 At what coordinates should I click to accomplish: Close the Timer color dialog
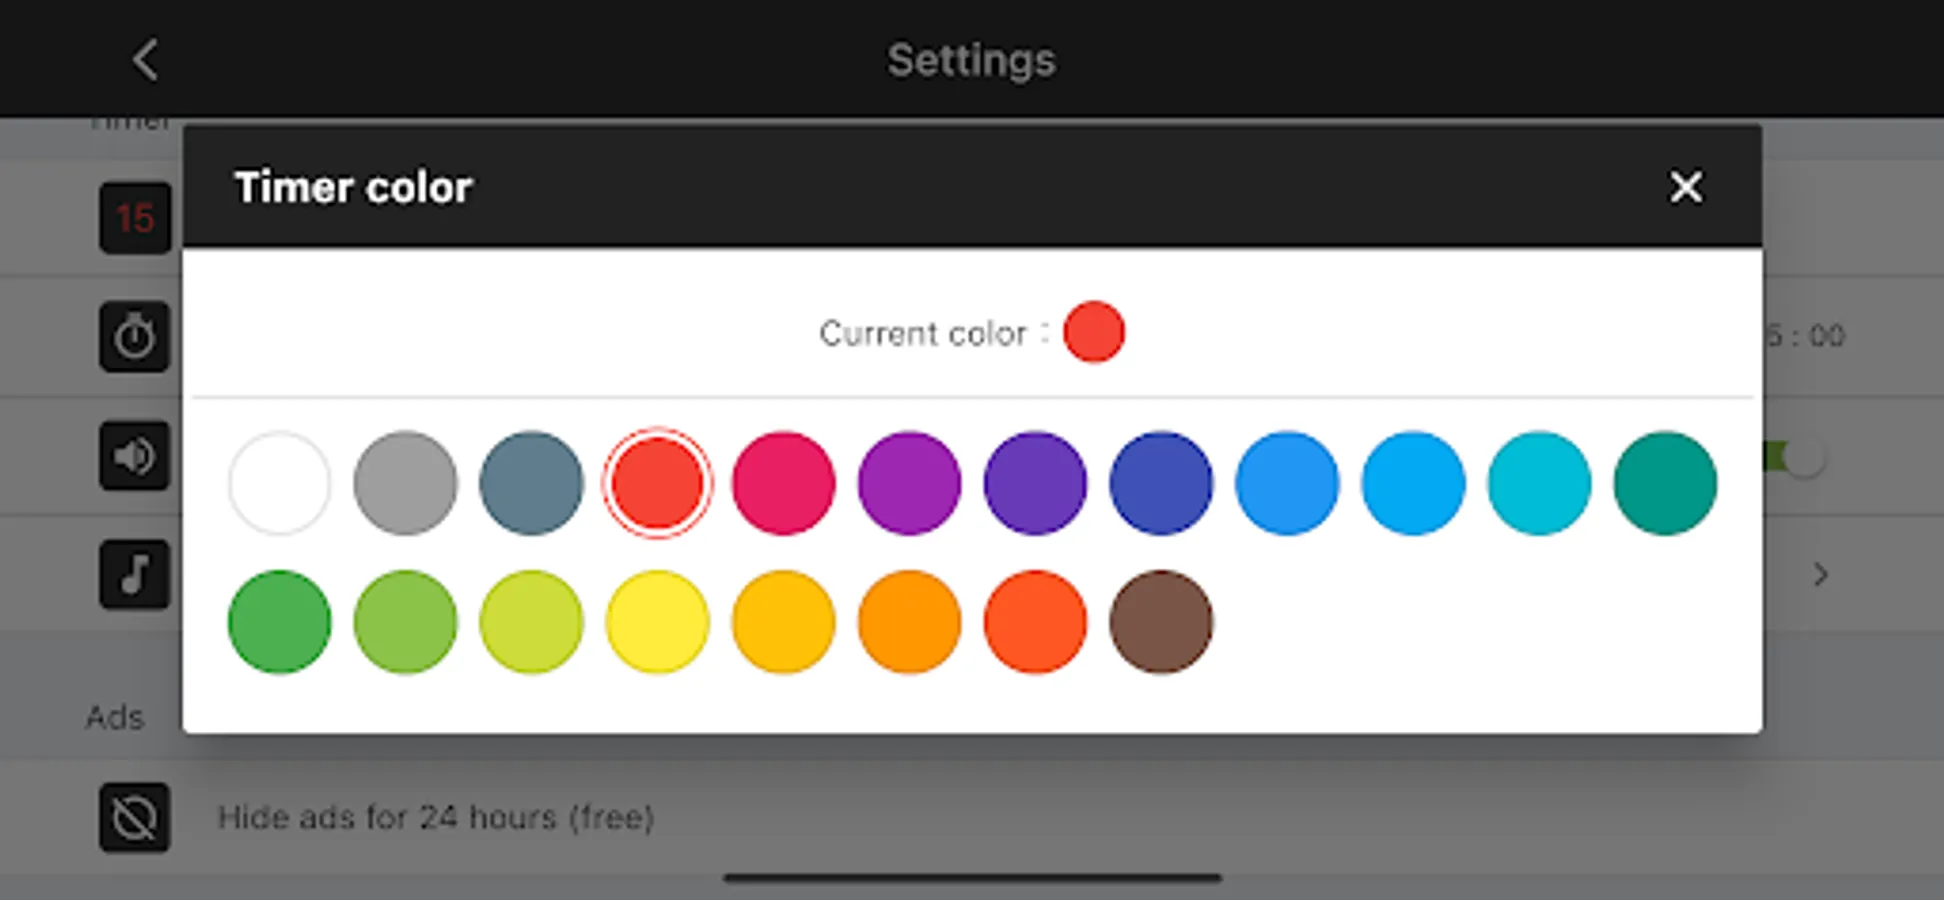coord(1685,187)
